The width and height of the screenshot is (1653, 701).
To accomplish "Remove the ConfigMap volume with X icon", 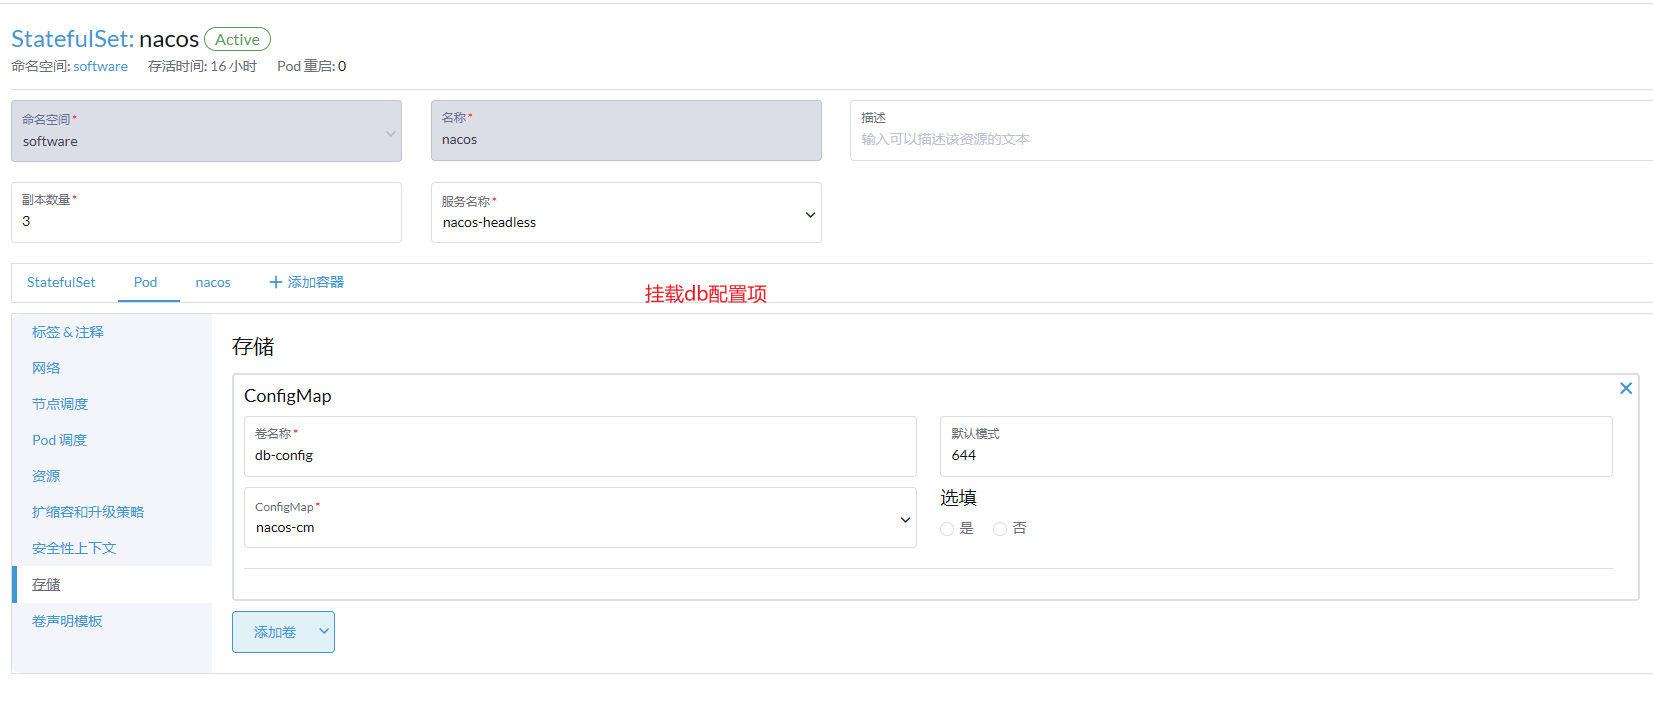I will (x=1626, y=388).
